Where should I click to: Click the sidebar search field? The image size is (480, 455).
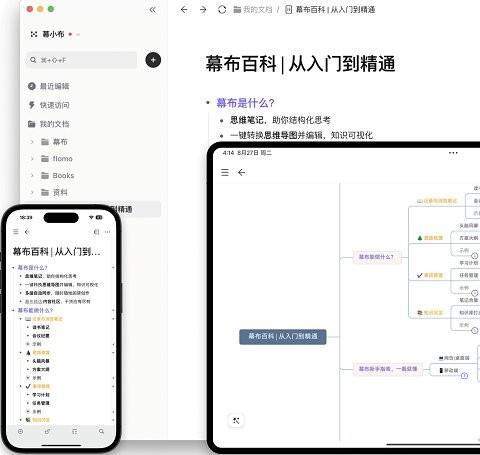click(81, 60)
